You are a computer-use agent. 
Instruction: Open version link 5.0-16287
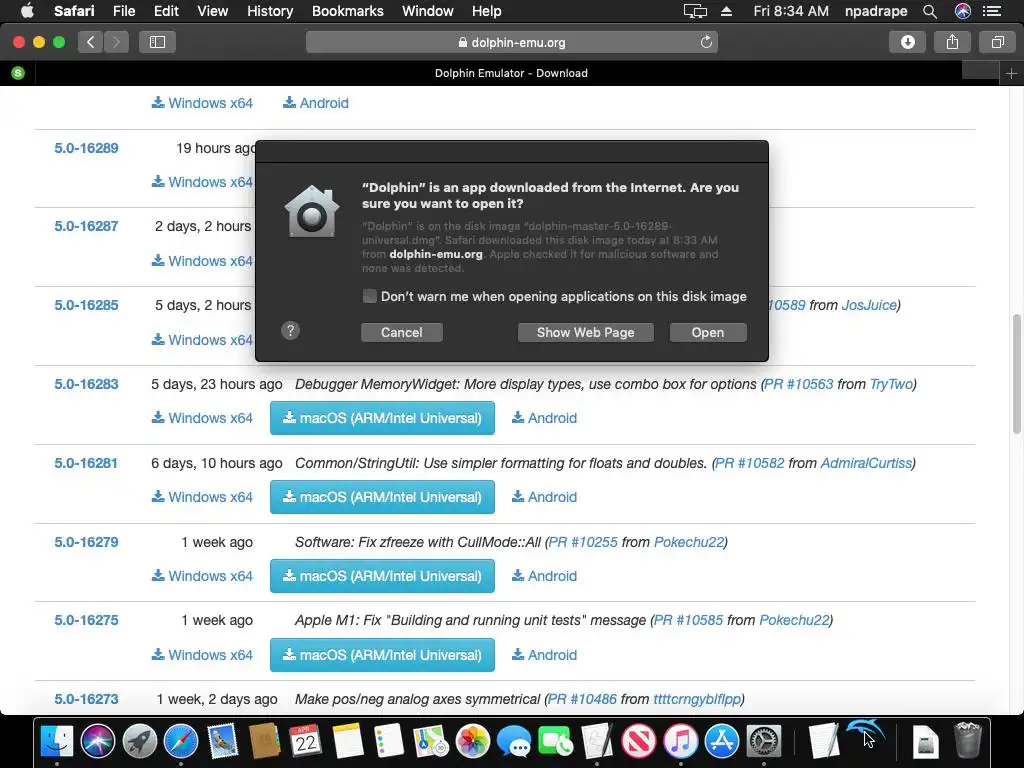pyautogui.click(x=86, y=227)
